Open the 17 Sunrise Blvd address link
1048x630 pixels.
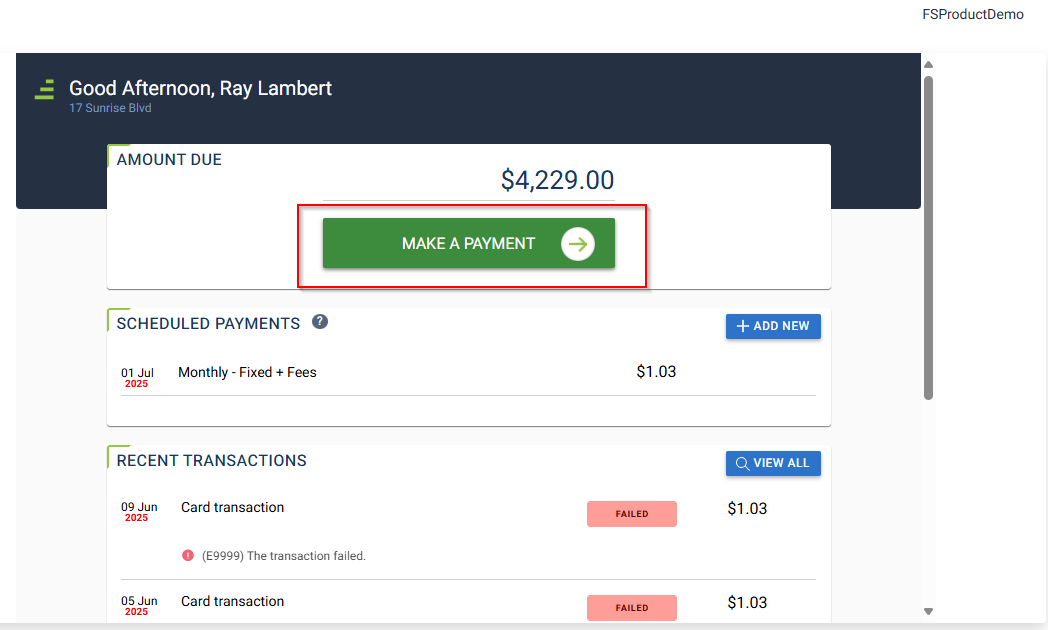coord(110,108)
